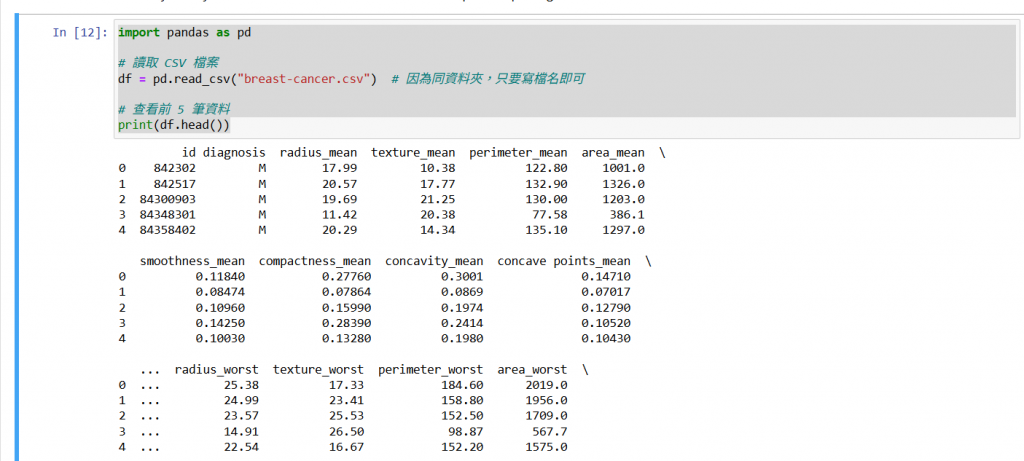This screenshot has height=461, width=1024.
Task: Click smoothness_mean value 0.11840
Action: (221, 276)
